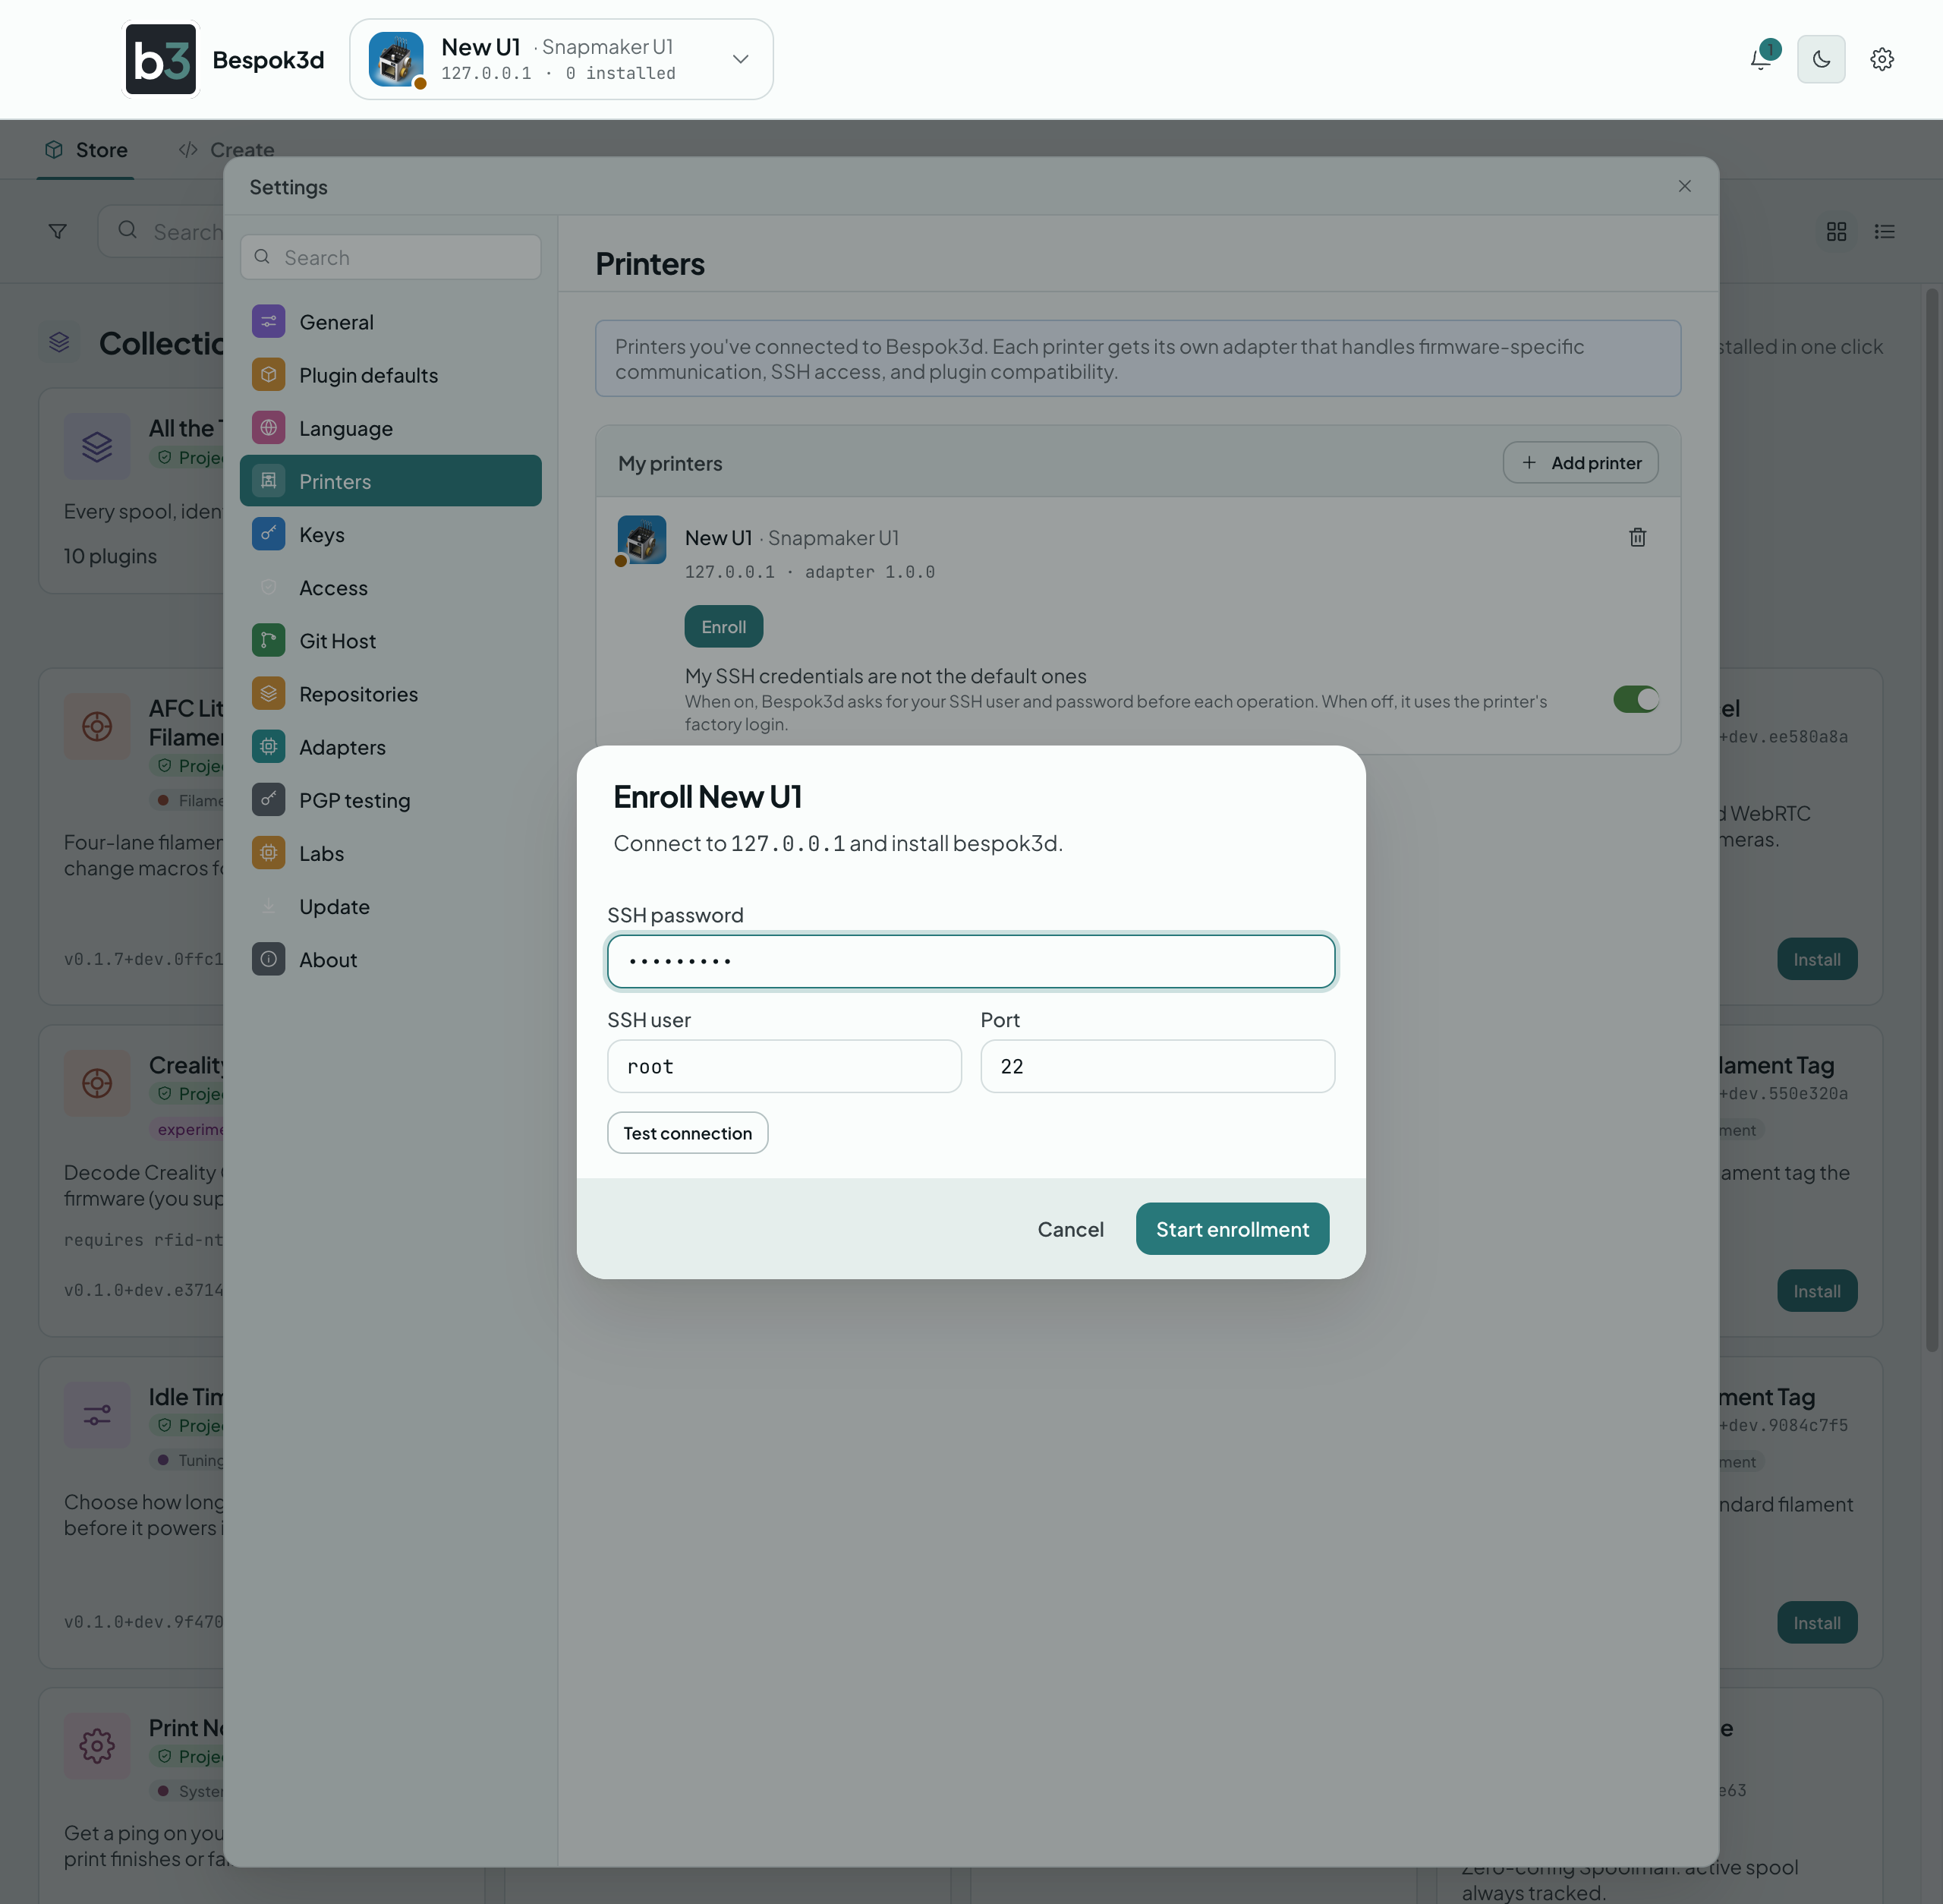Click the Repositories stack icon
Viewport: 1943px width, 1904px height.
point(268,693)
